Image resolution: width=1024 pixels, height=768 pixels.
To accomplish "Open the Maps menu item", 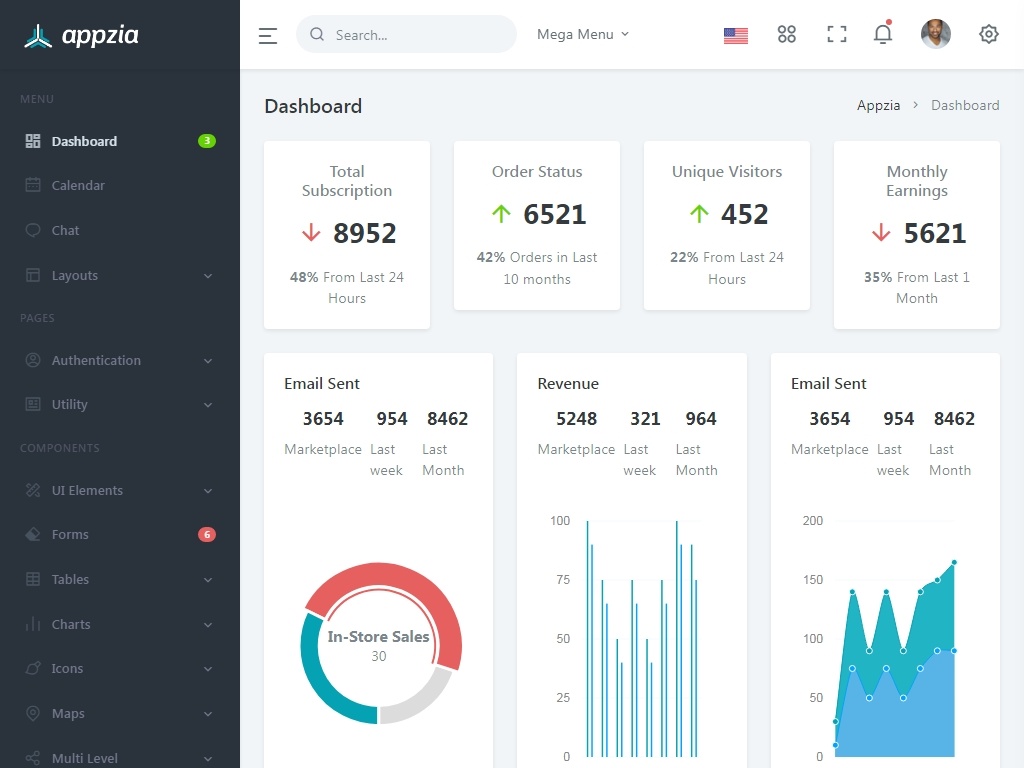I will [x=120, y=713].
